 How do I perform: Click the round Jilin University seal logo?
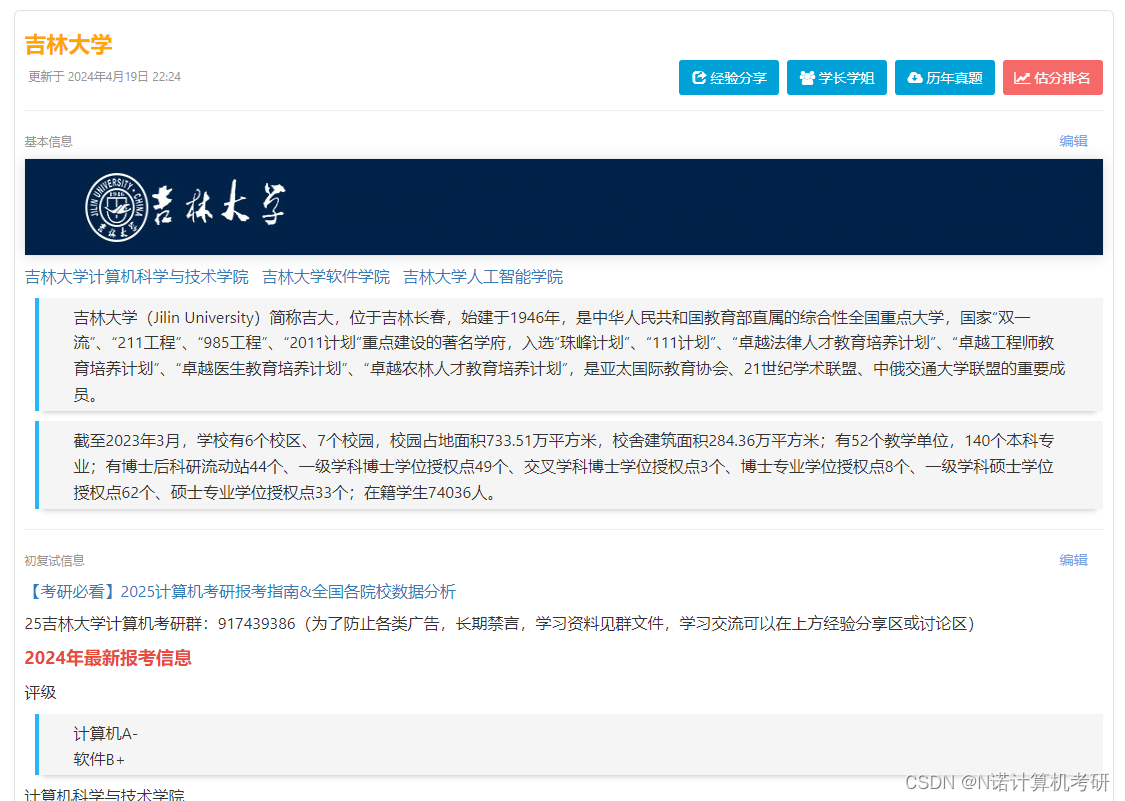click(x=116, y=207)
